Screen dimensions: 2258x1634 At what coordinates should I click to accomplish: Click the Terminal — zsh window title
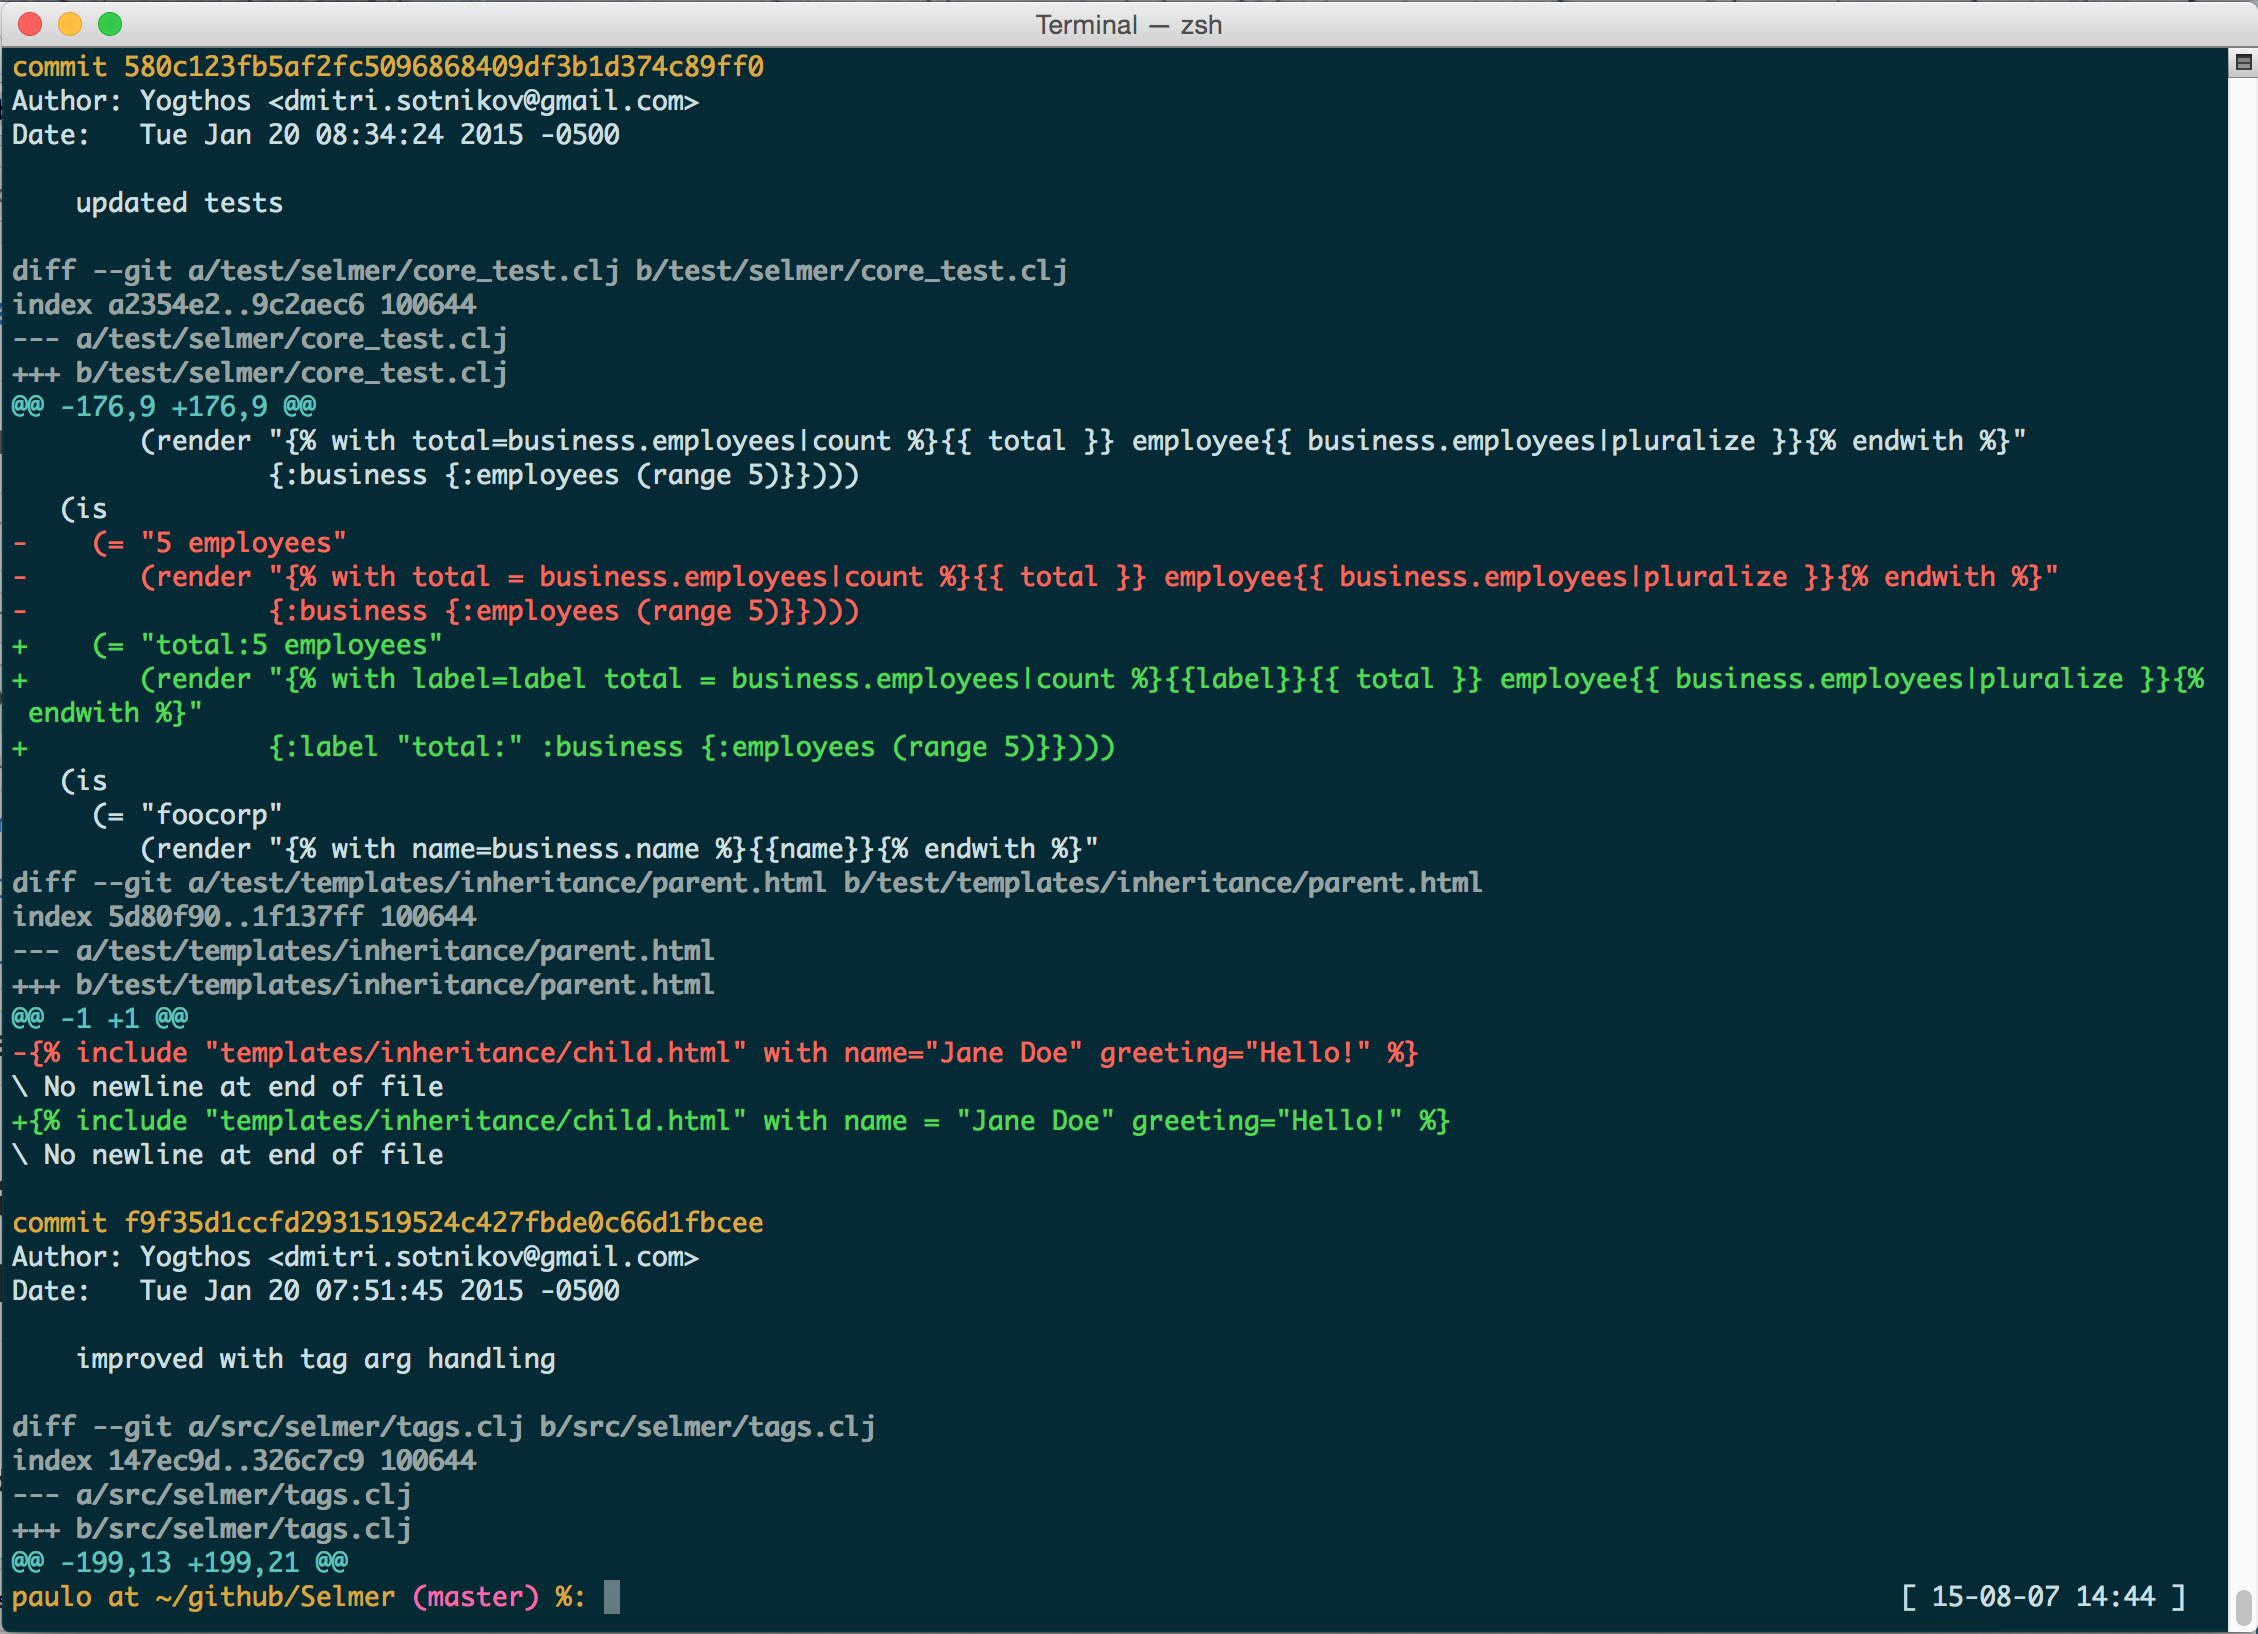point(1128,24)
